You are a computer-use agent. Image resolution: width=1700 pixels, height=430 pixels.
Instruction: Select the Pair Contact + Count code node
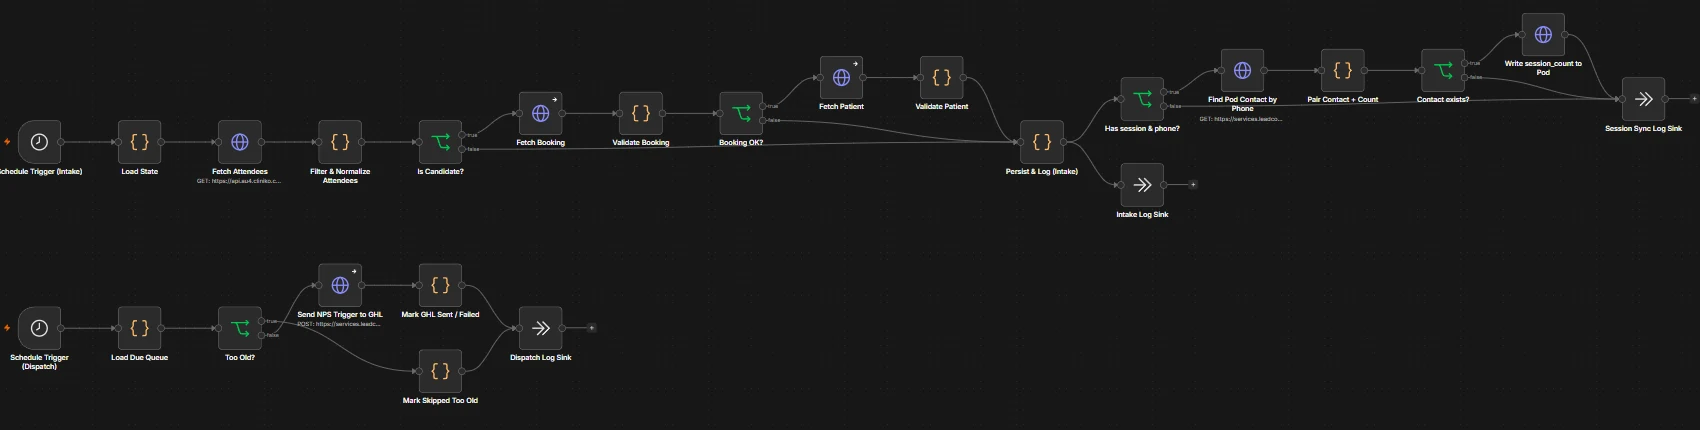click(1342, 71)
